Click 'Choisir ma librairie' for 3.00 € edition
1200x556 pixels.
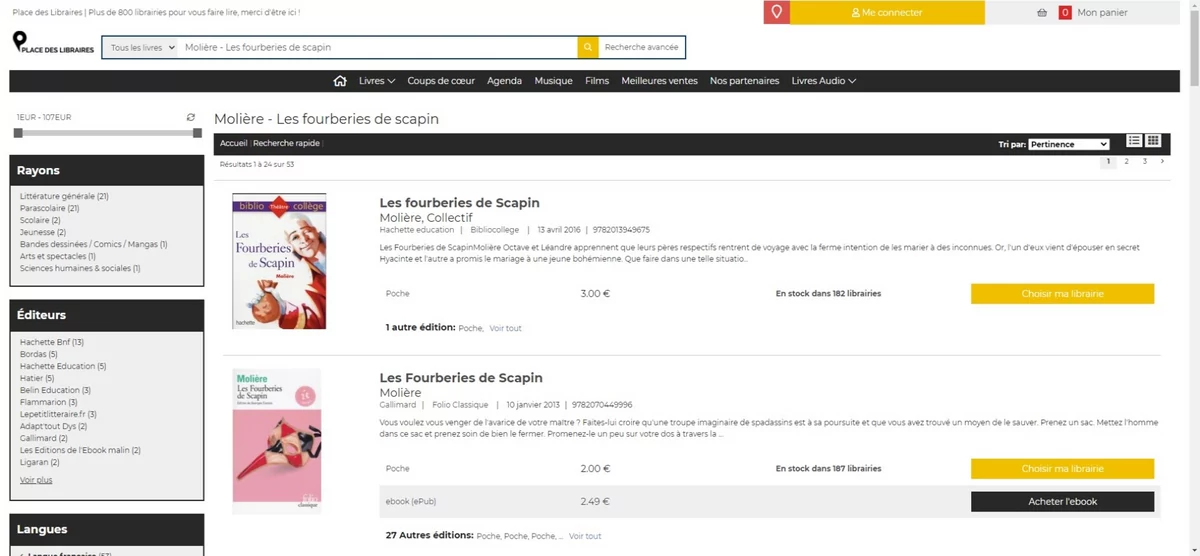1062,294
